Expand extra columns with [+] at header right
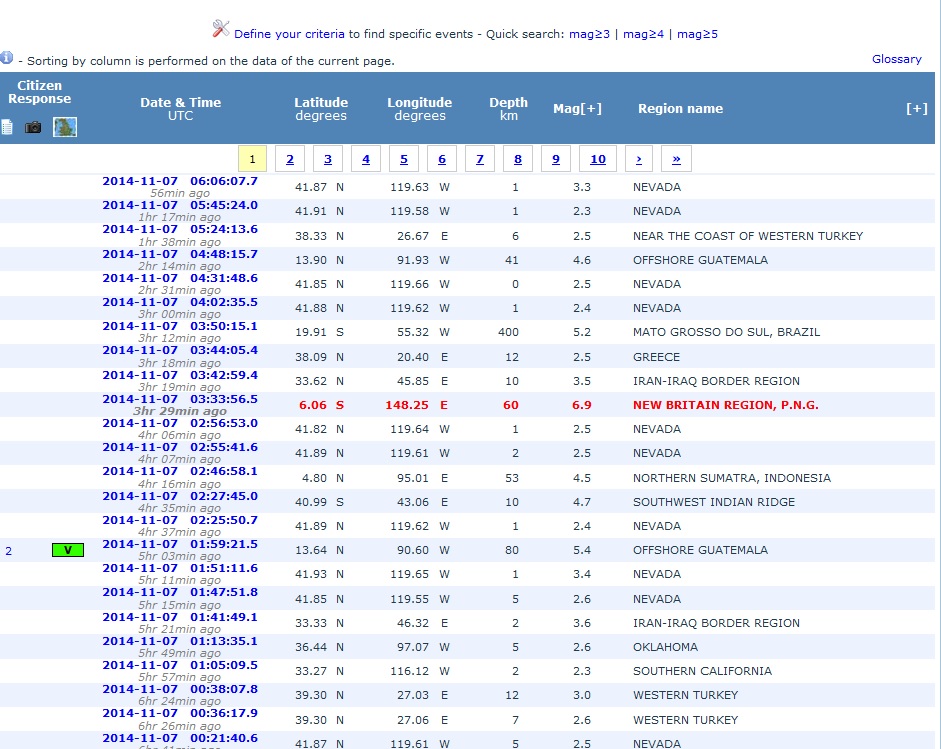 click(916, 109)
